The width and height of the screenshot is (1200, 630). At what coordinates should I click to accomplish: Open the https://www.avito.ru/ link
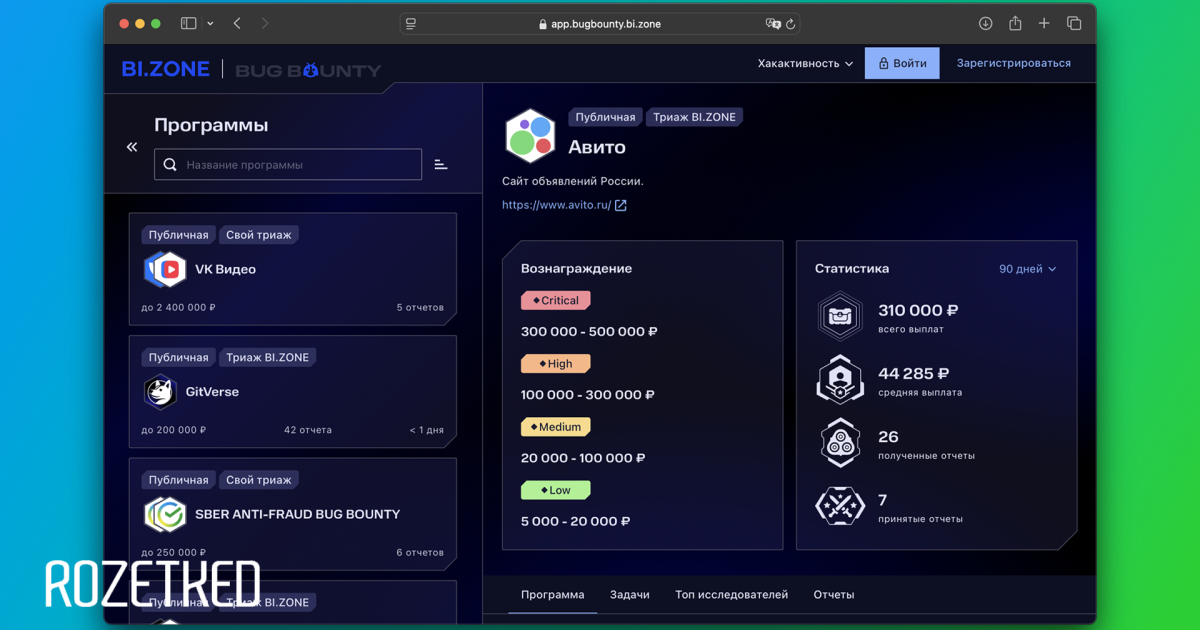[x=556, y=205]
